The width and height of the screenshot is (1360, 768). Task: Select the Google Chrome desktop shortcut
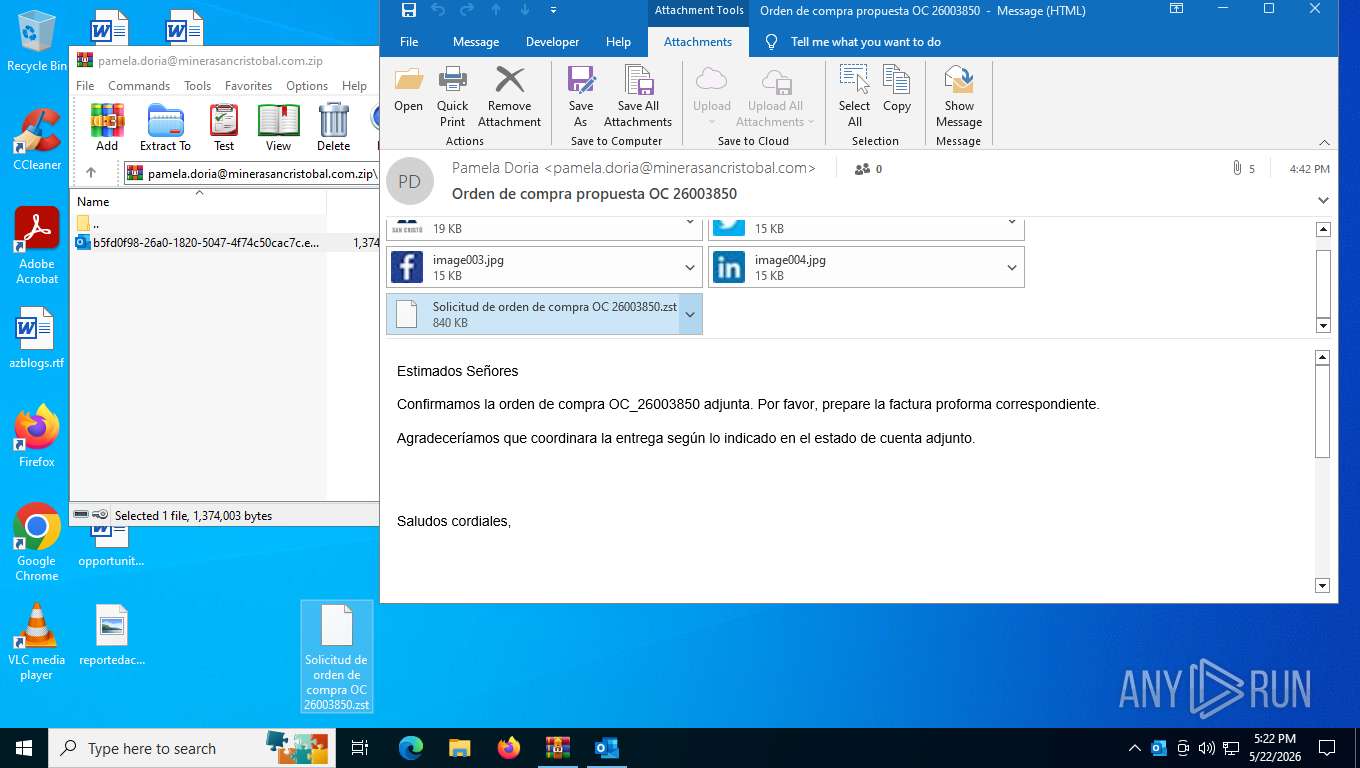(x=37, y=542)
